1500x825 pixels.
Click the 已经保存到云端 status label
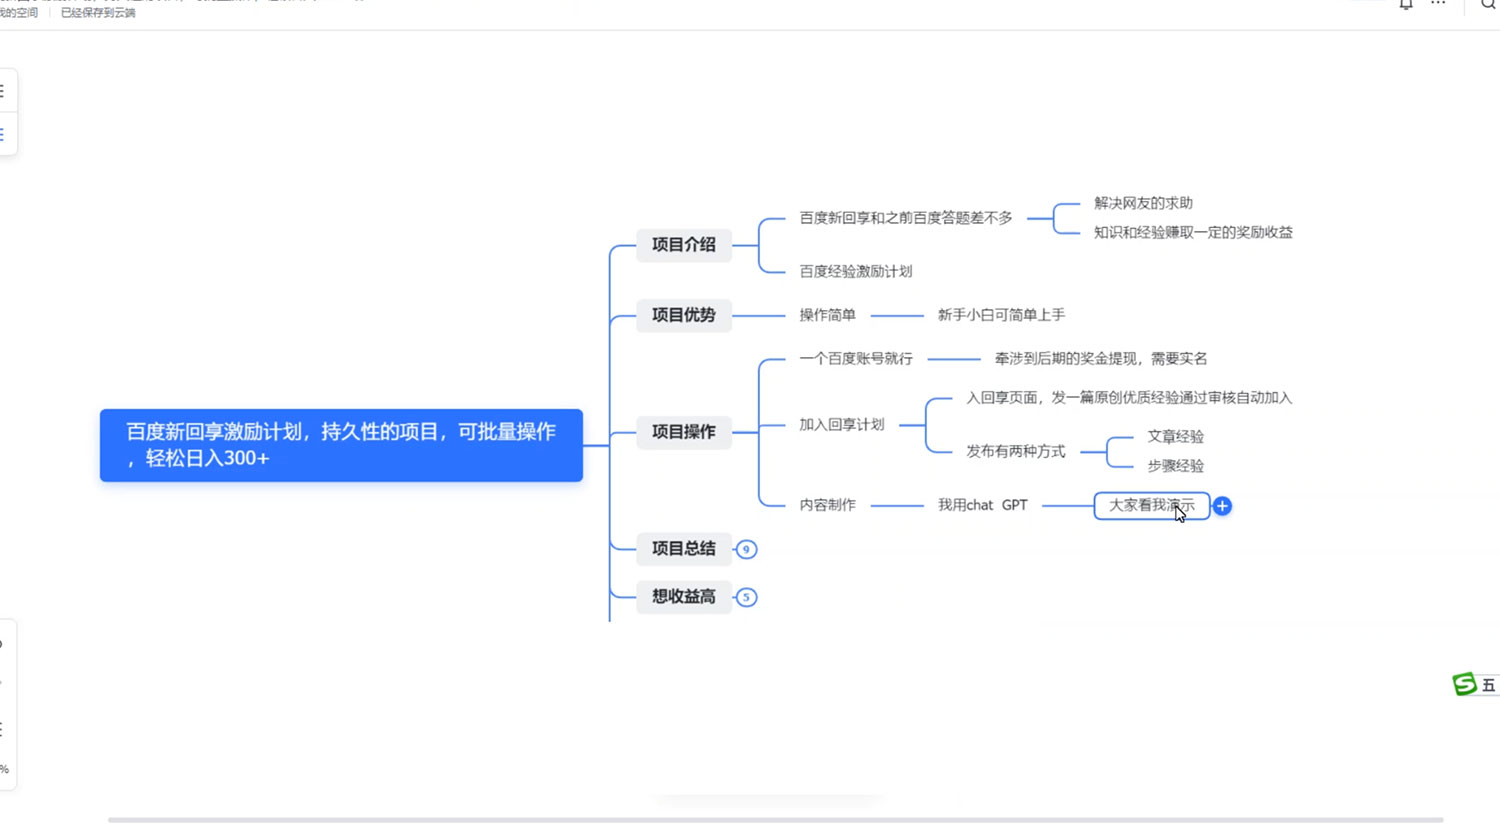(x=98, y=14)
